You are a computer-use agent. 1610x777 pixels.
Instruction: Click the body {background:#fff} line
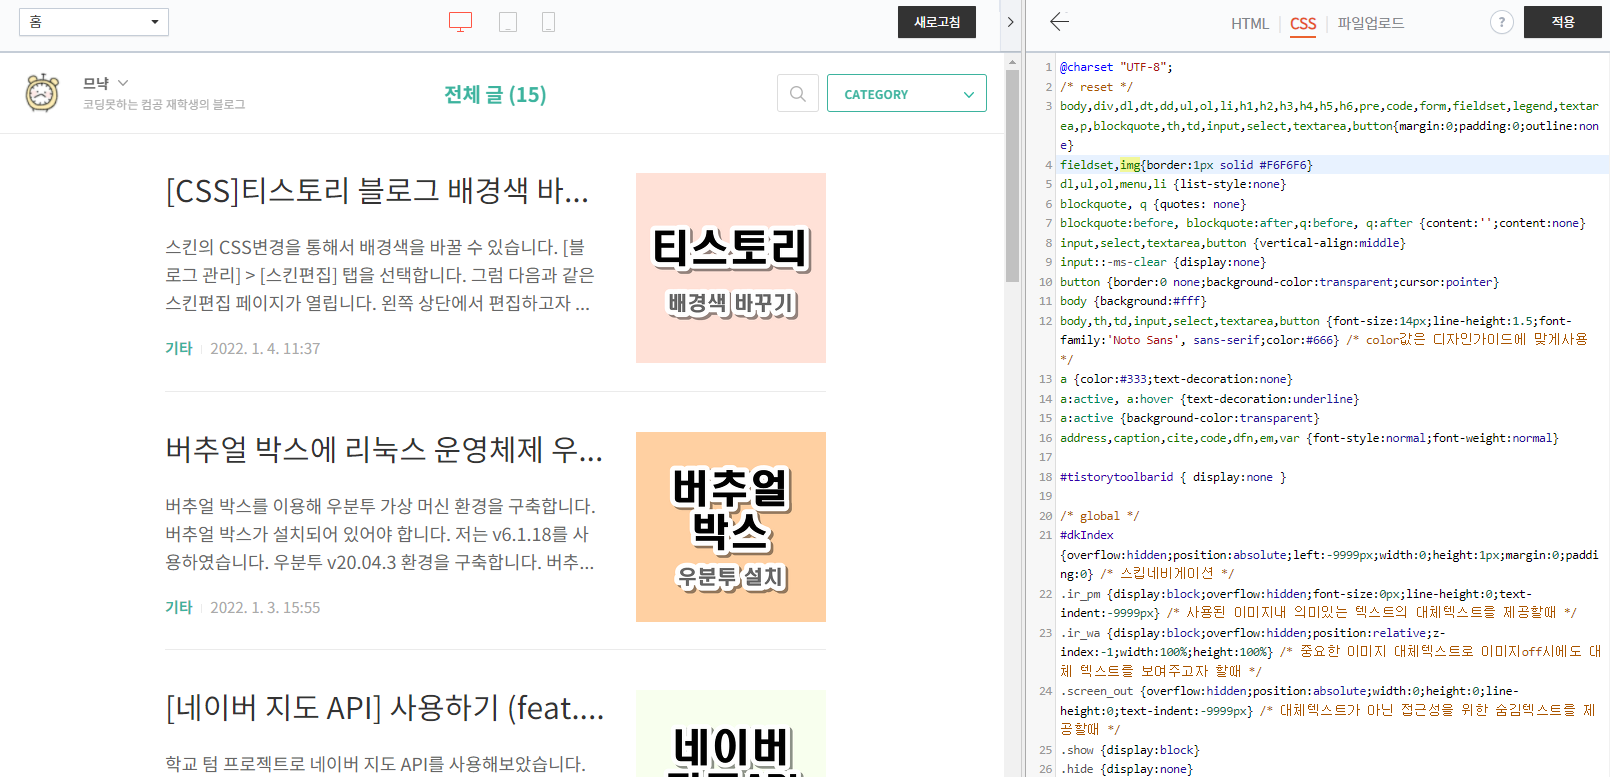tap(1133, 301)
